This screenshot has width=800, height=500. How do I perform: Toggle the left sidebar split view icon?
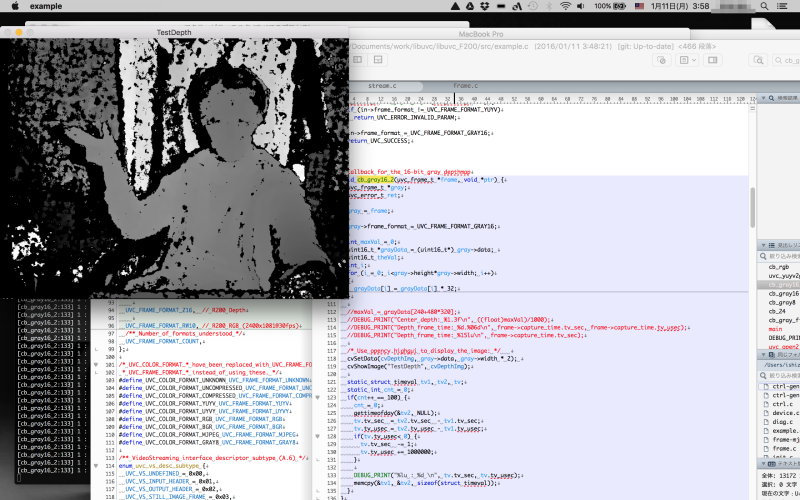click(358, 60)
